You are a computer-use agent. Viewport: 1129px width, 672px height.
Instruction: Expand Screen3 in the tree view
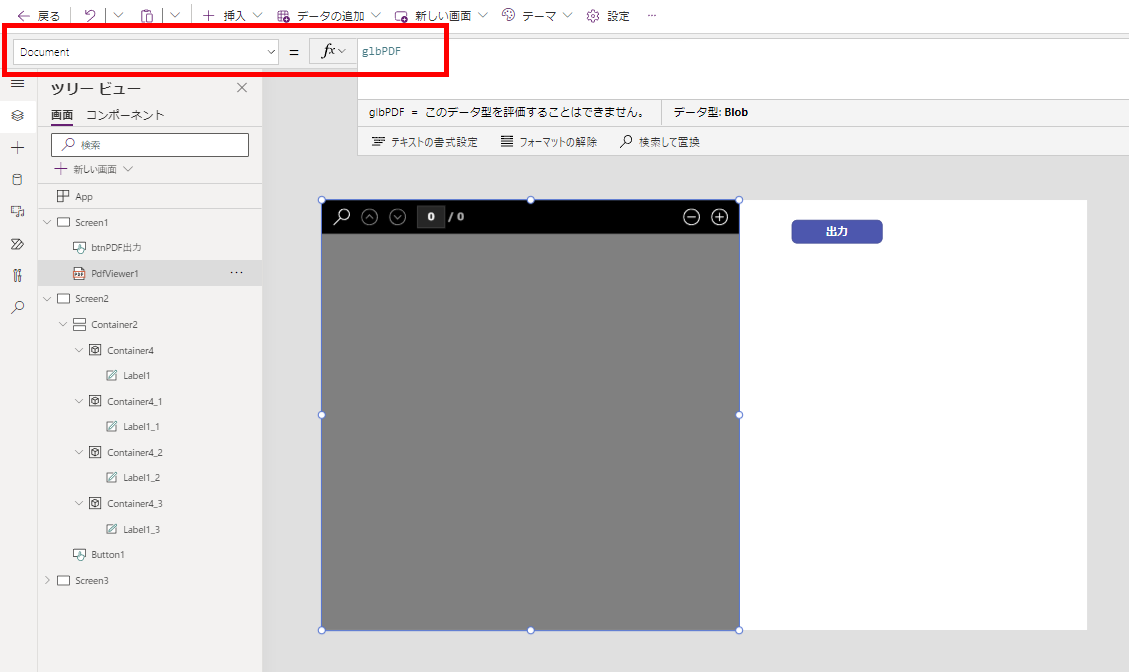pyautogui.click(x=47, y=580)
